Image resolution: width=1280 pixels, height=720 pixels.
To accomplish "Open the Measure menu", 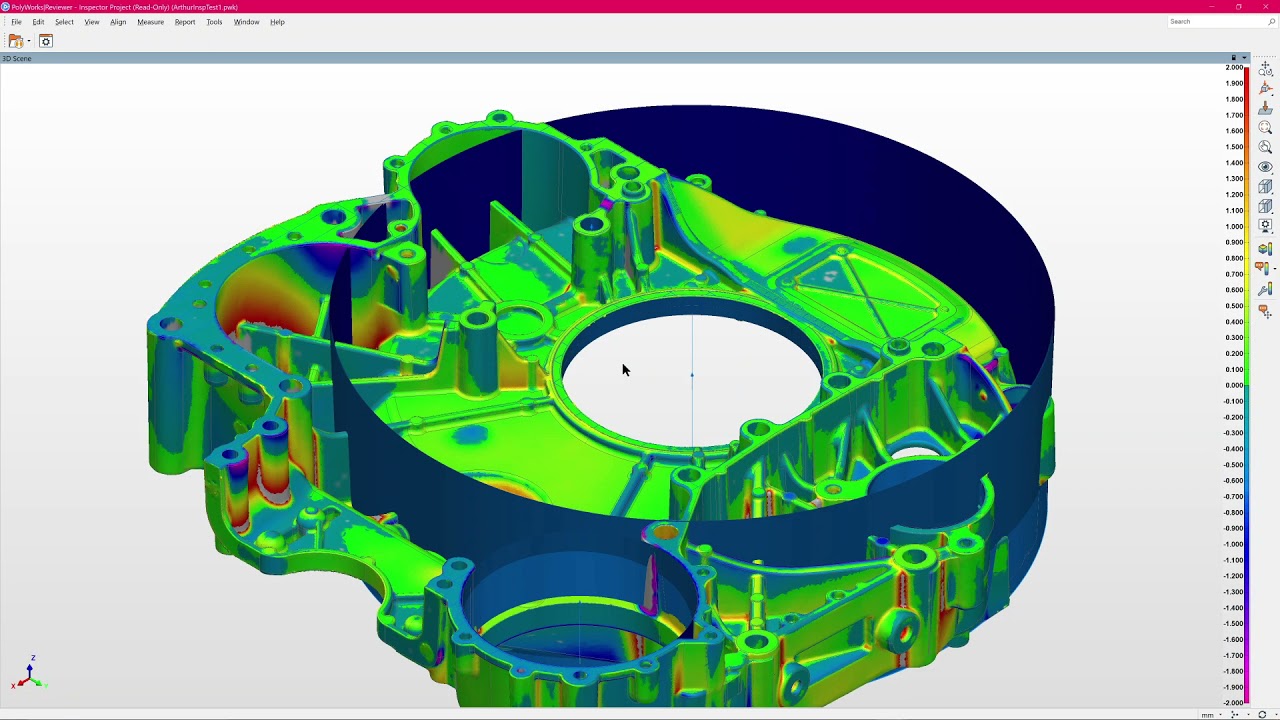I will (150, 22).
